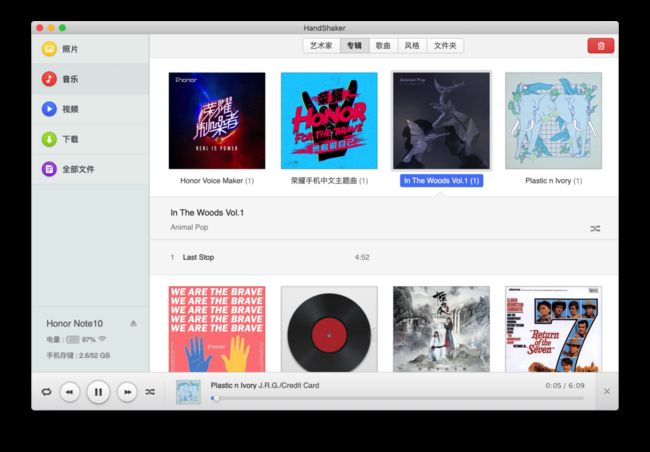Open the Plastic n Ivory album cover

coord(553,121)
